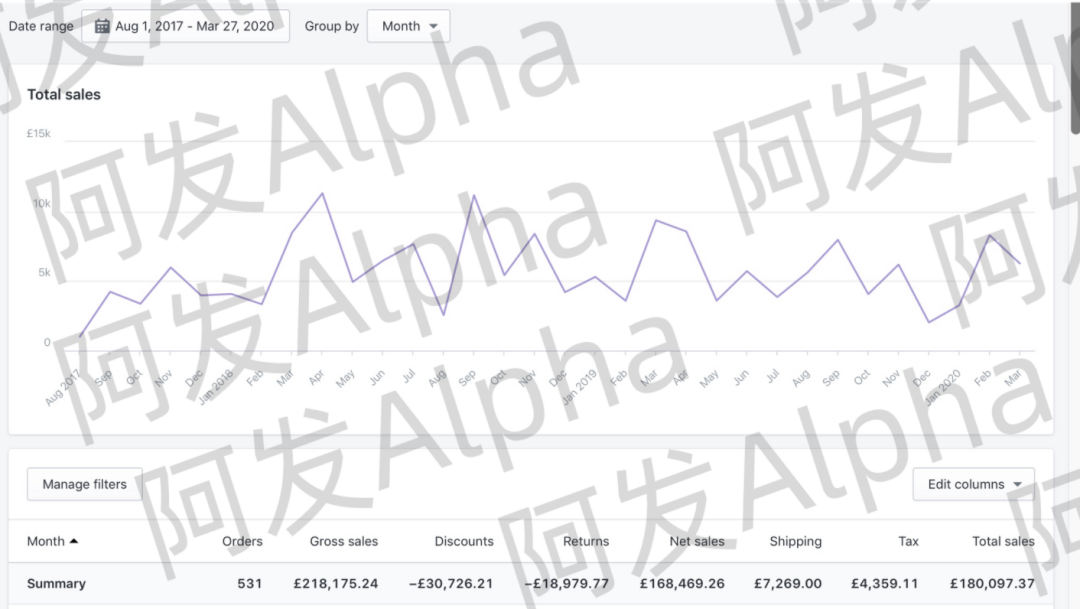
Task: Sort table by Net sales
Action: click(x=696, y=541)
